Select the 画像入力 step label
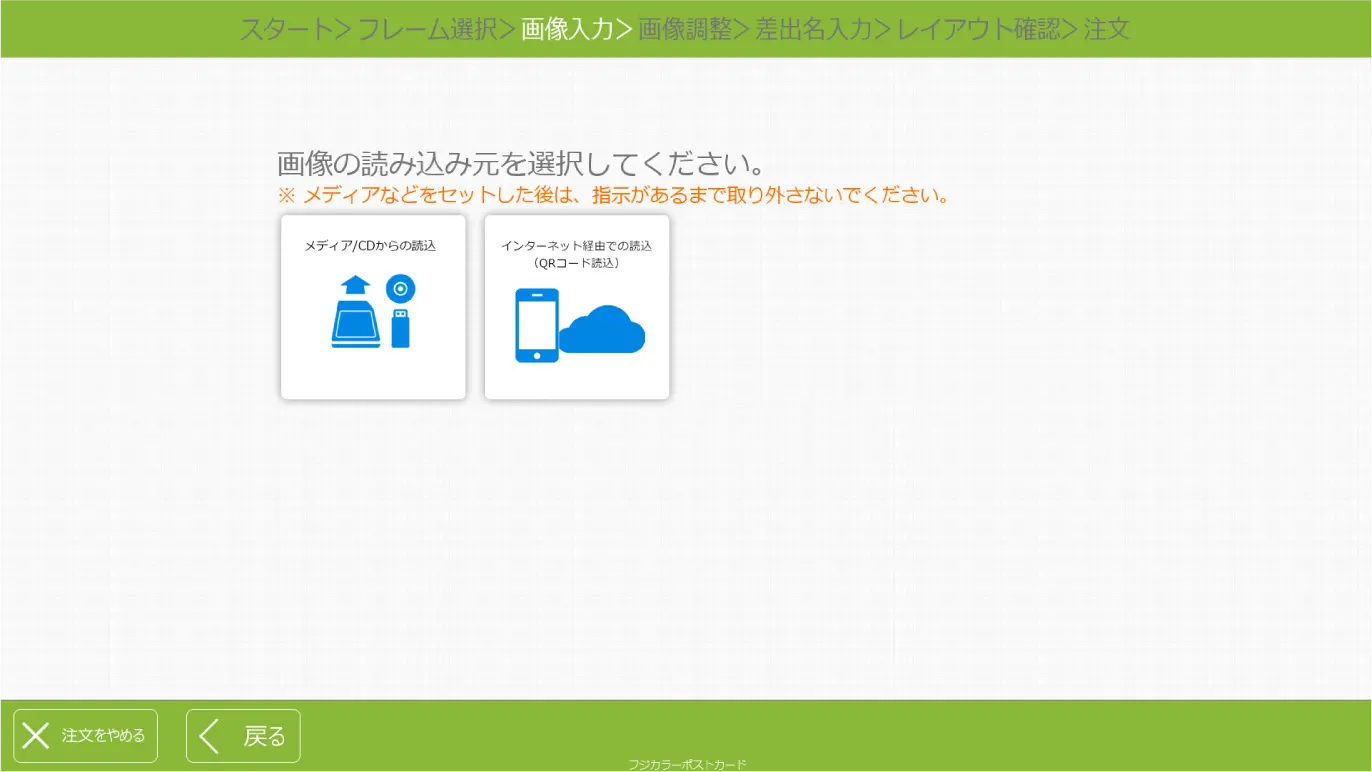 [567, 29]
